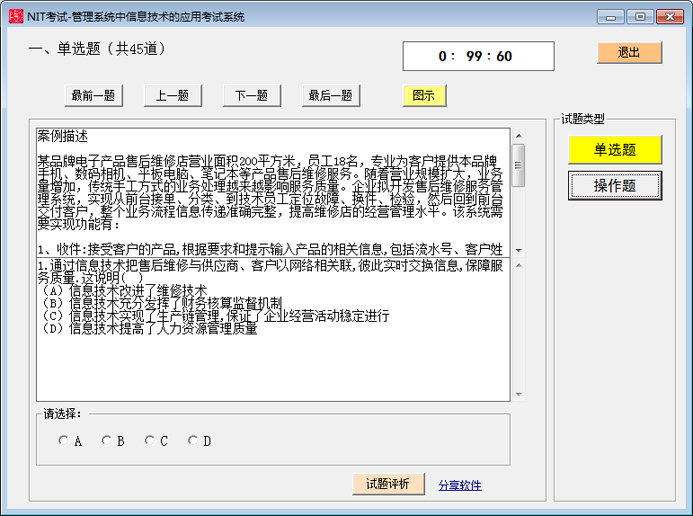693x516 pixels.
Task: Click case description scrollbar down arrow
Action: pos(518,249)
